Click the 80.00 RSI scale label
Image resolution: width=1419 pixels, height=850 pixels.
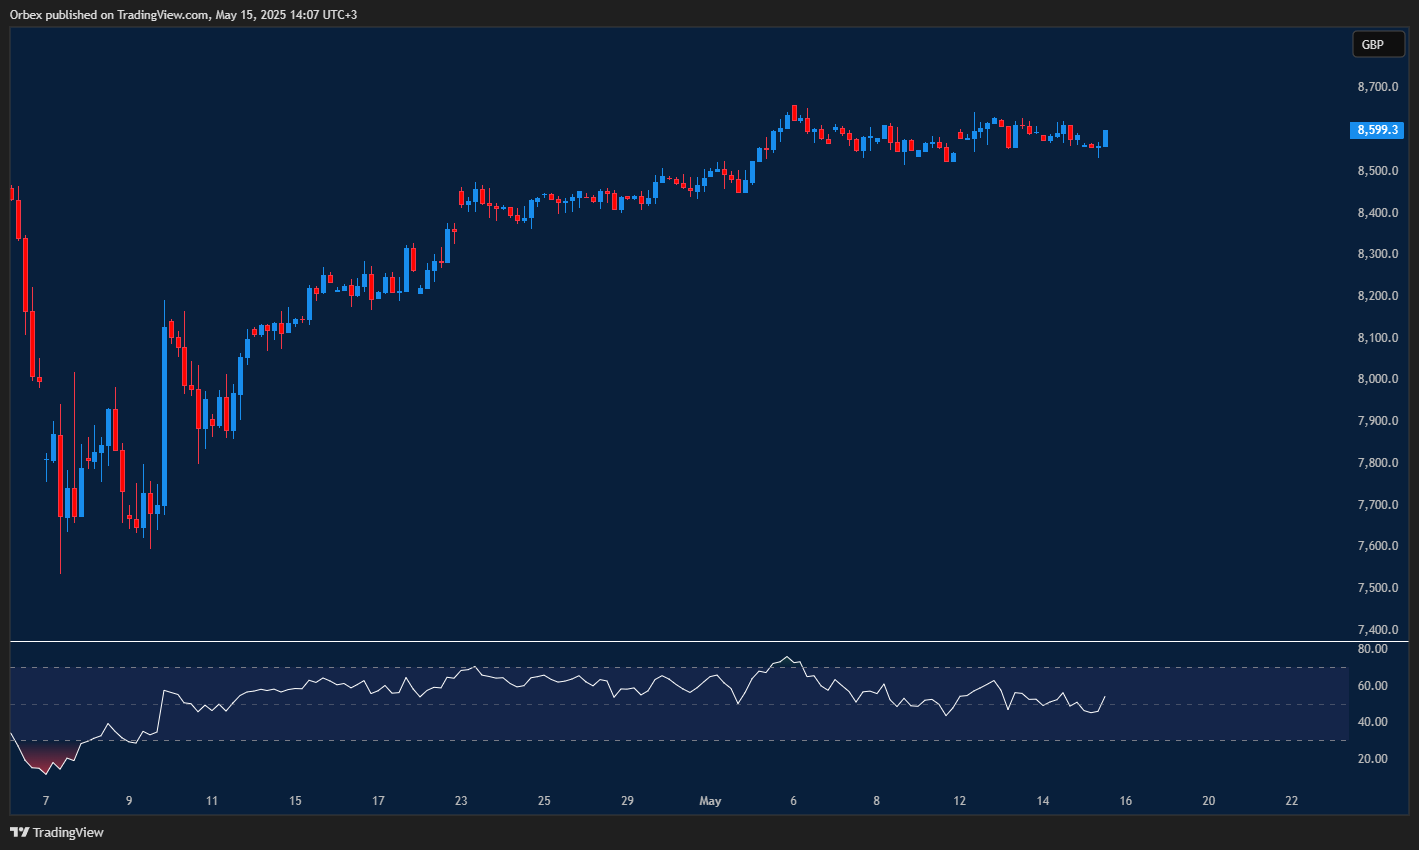[1373, 649]
